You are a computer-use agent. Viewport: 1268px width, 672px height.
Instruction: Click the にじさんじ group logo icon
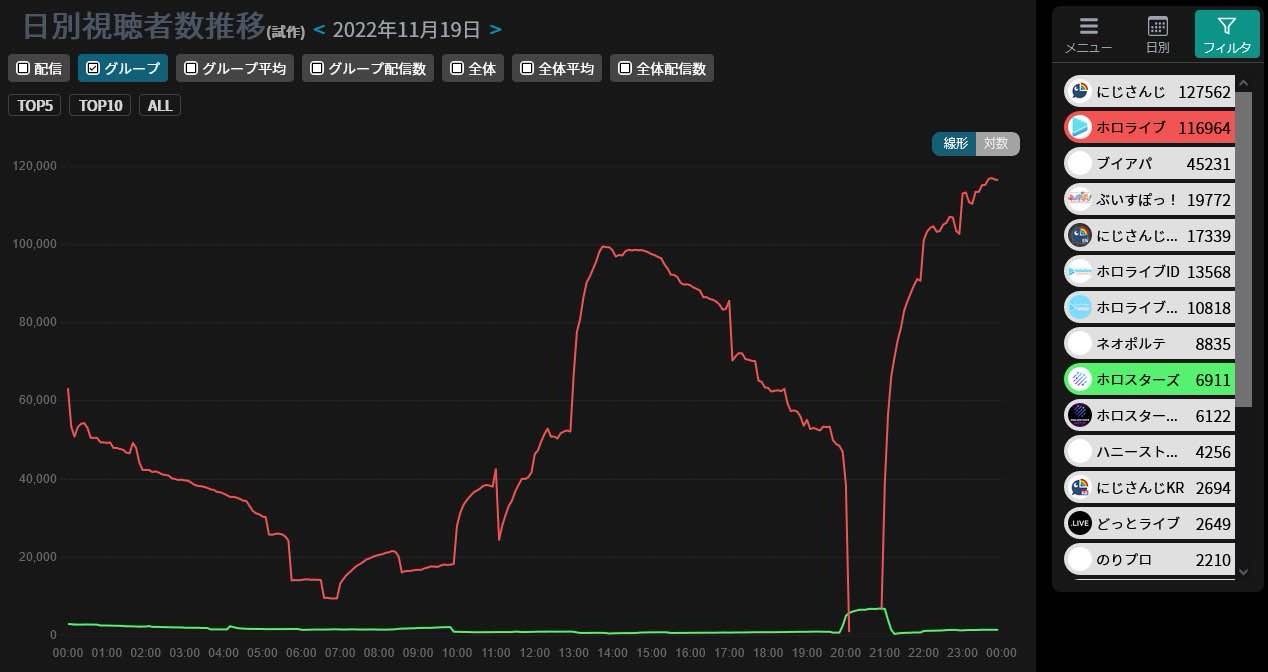pos(1080,92)
